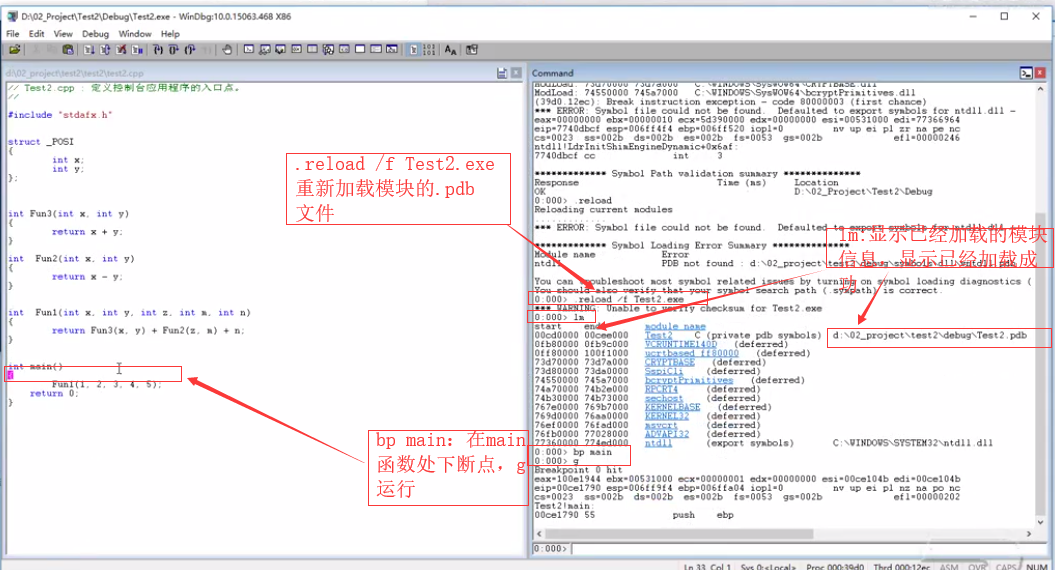Open the Options toolbar icon
Image resolution: width=1055 pixels, height=570 pixels.
coord(472,50)
